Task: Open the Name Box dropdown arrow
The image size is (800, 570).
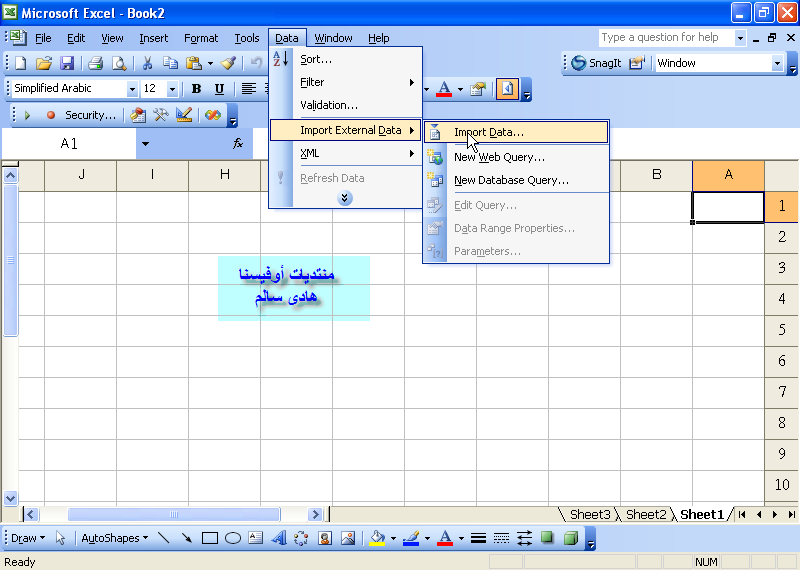Action: coord(145,144)
